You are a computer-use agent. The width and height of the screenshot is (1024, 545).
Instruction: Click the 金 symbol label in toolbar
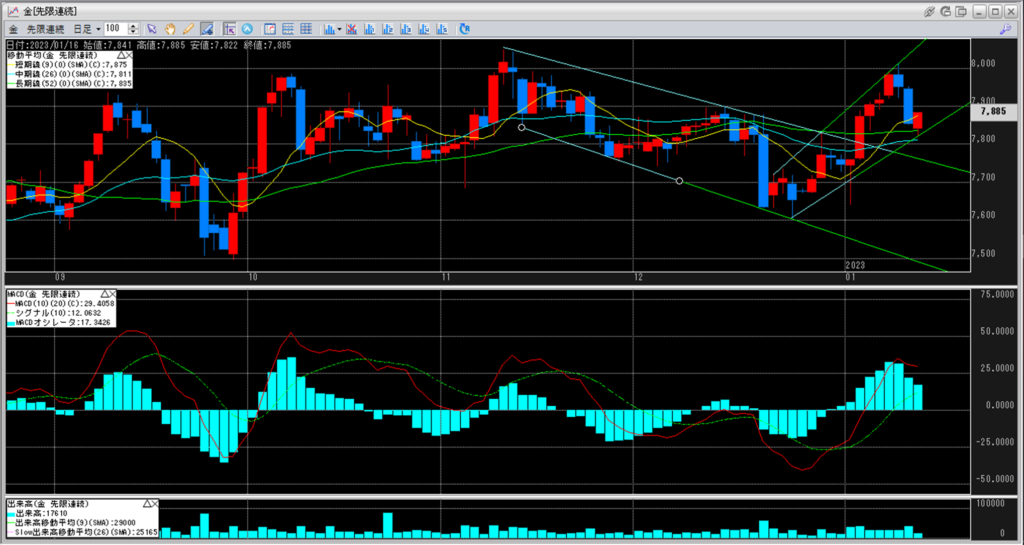coord(13,29)
